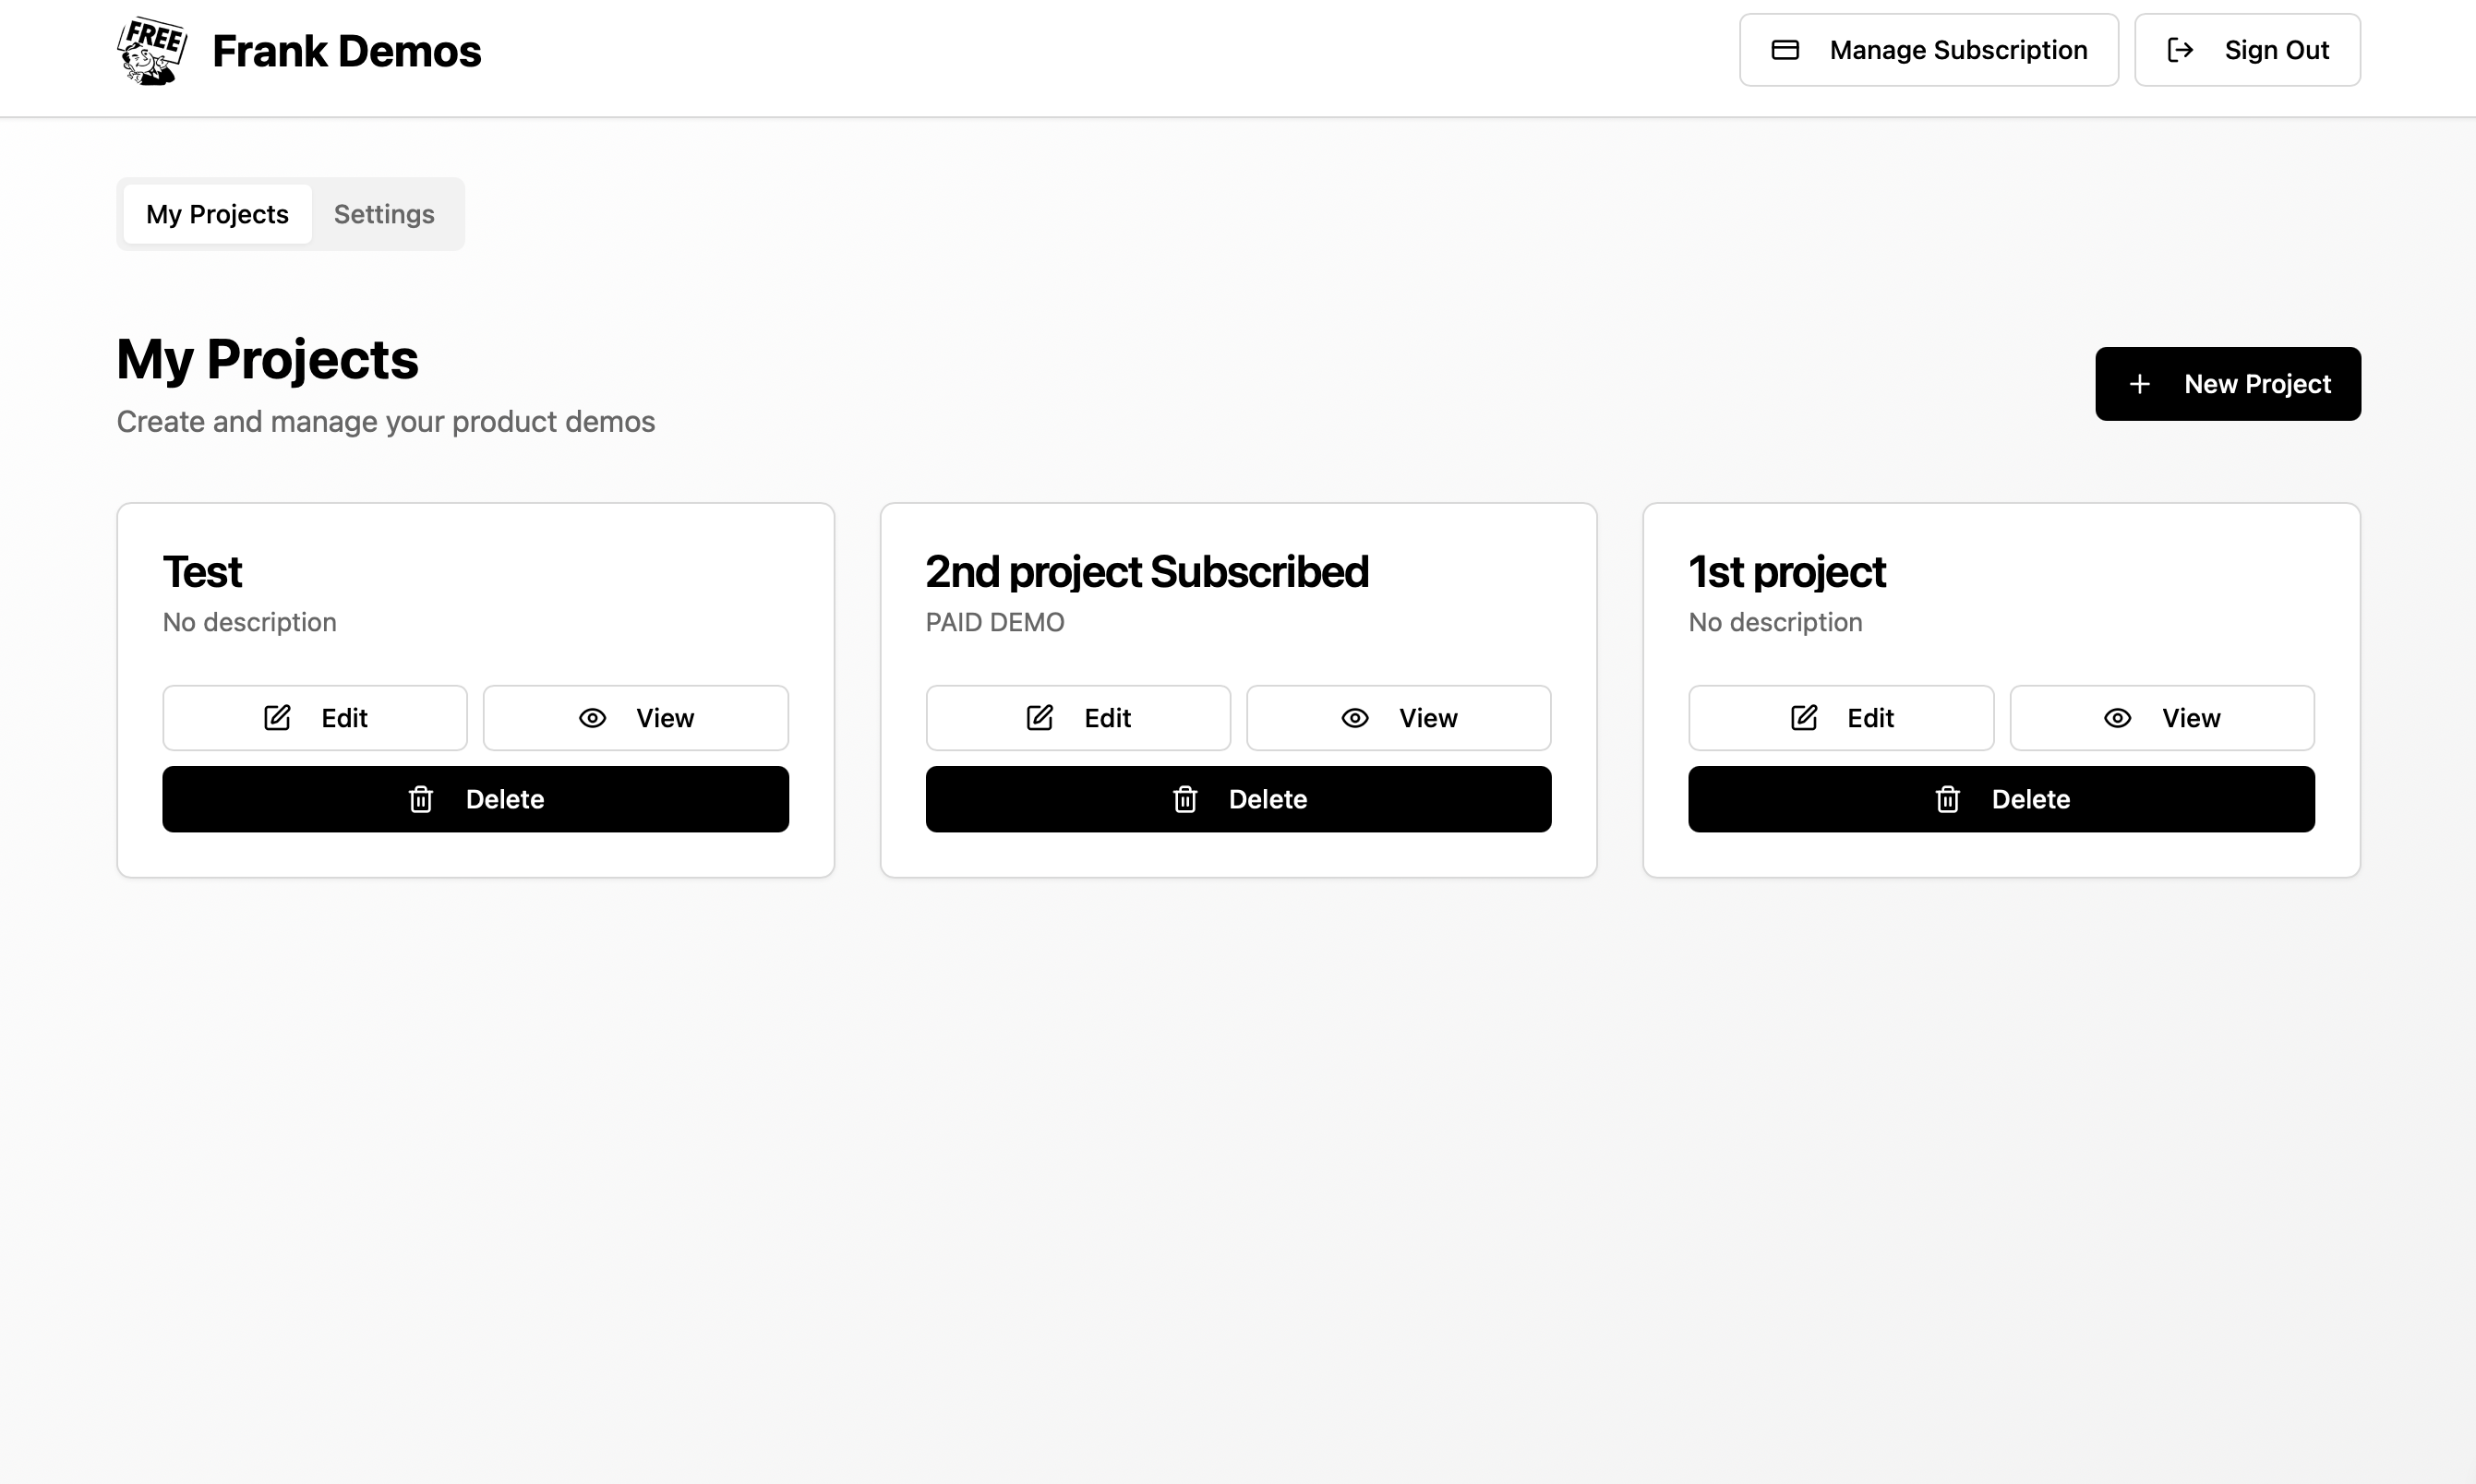Screen dimensions: 2476x1484
Task: Click the trash icon on 1st project card
Action: [x=1948, y=799]
